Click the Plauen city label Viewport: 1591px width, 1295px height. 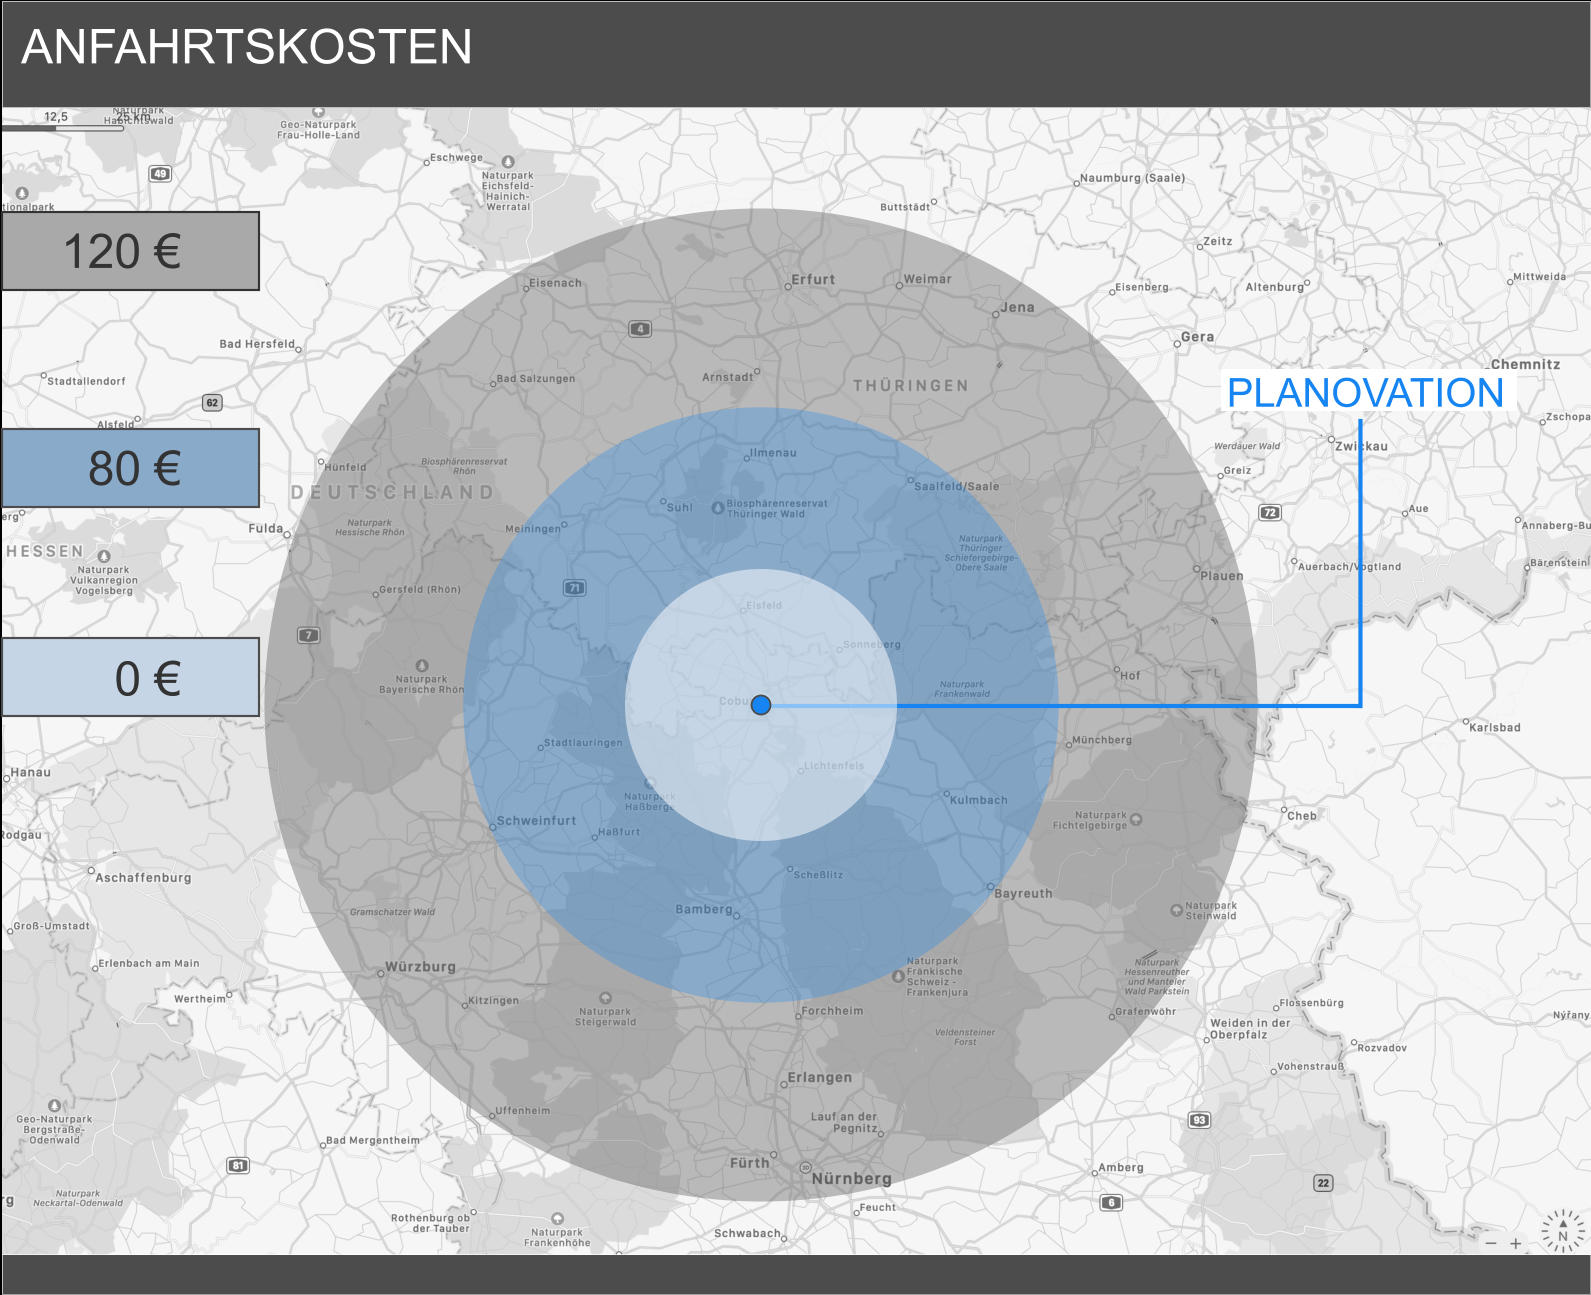coord(1222,576)
